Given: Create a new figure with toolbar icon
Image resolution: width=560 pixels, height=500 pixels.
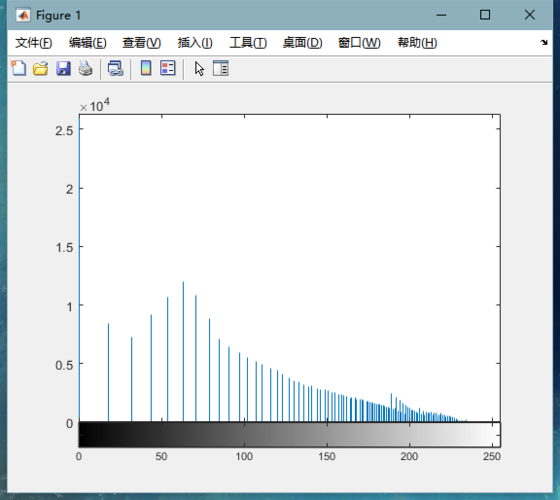Looking at the screenshot, I should [19, 68].
